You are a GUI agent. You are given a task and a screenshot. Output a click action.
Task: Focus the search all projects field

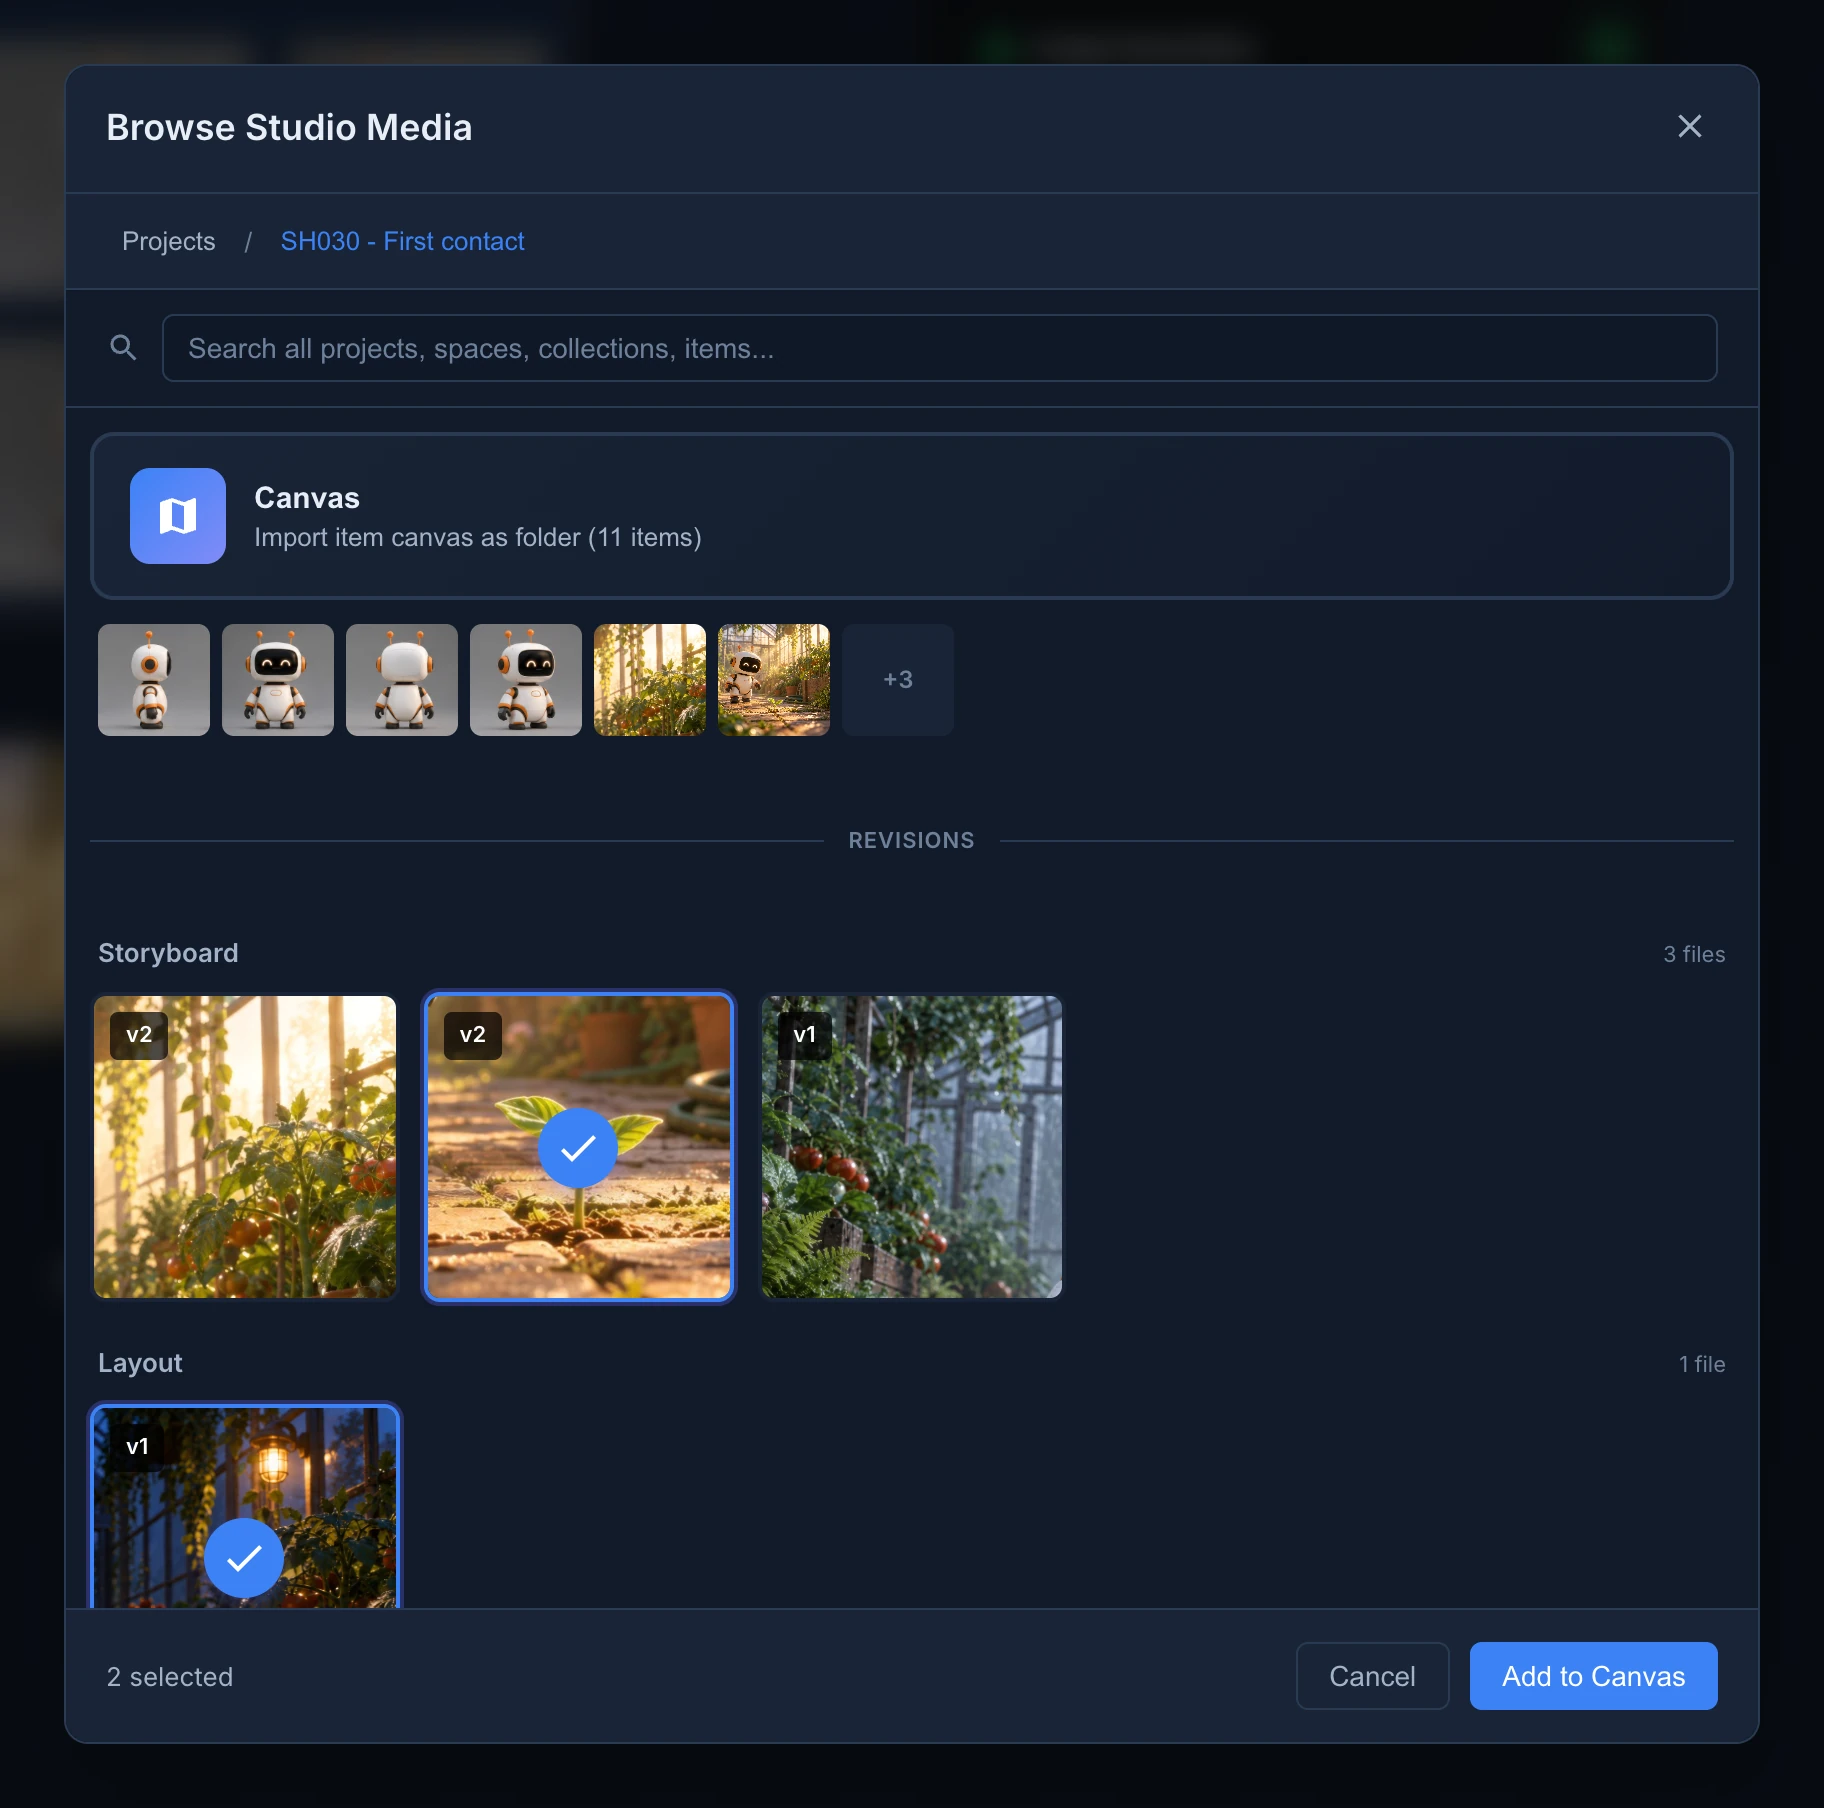coord(939,348)
